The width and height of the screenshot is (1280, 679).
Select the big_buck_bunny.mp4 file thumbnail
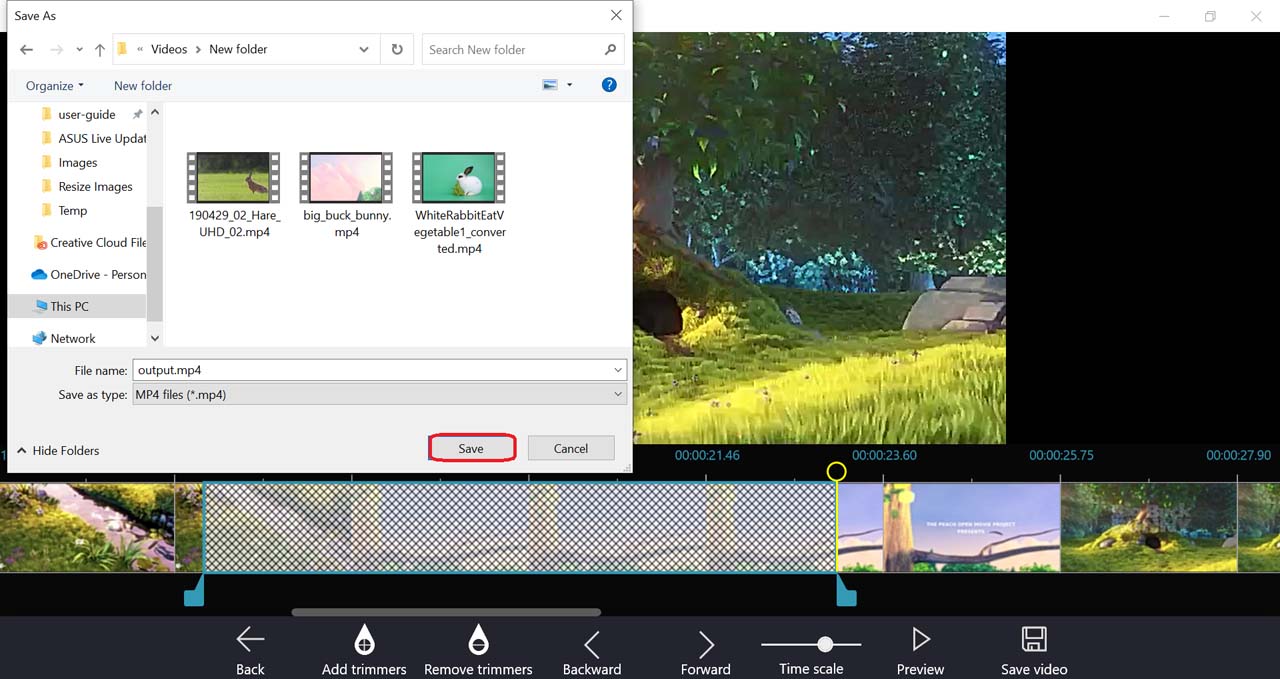(x=346, y=178)
